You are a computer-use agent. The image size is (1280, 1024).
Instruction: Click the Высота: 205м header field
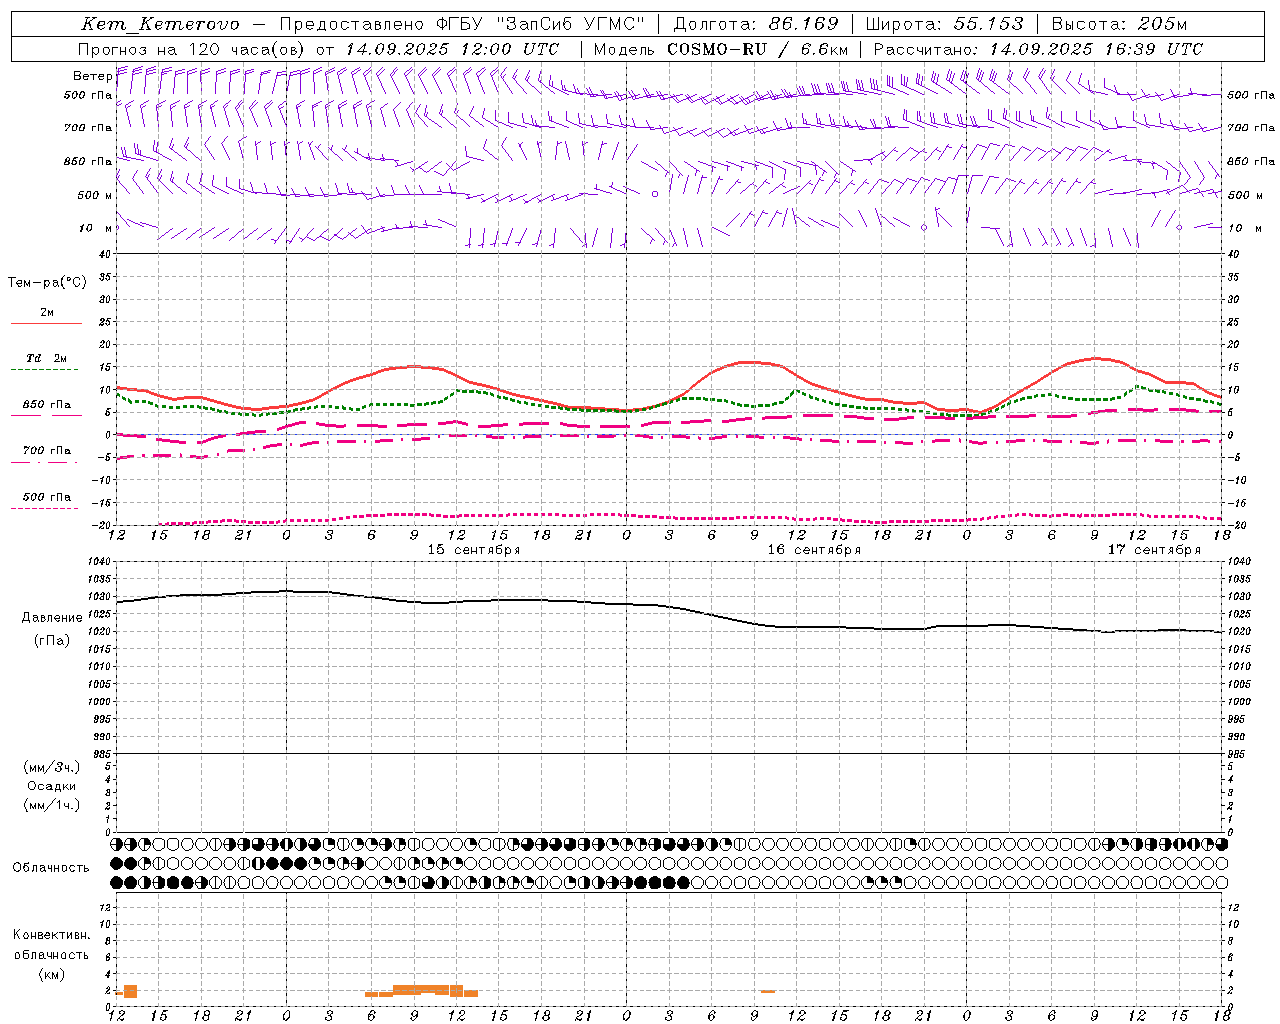pyautogui.click(x=1119, y=24)
